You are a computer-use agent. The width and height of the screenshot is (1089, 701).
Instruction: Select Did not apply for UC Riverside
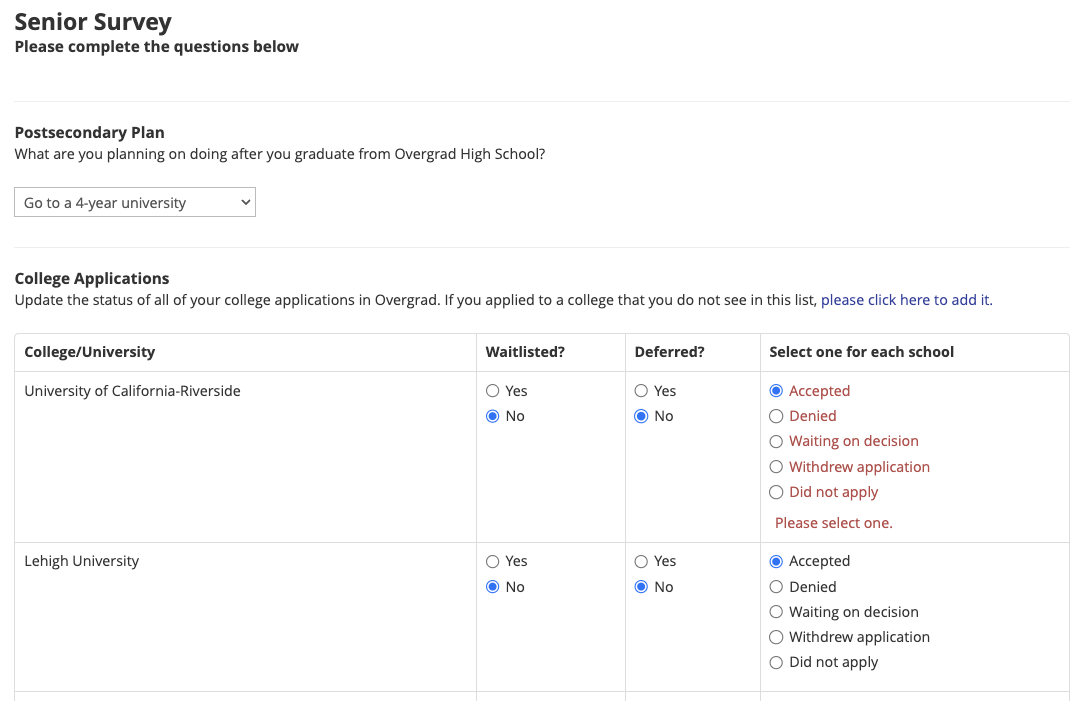coord(776,492)
